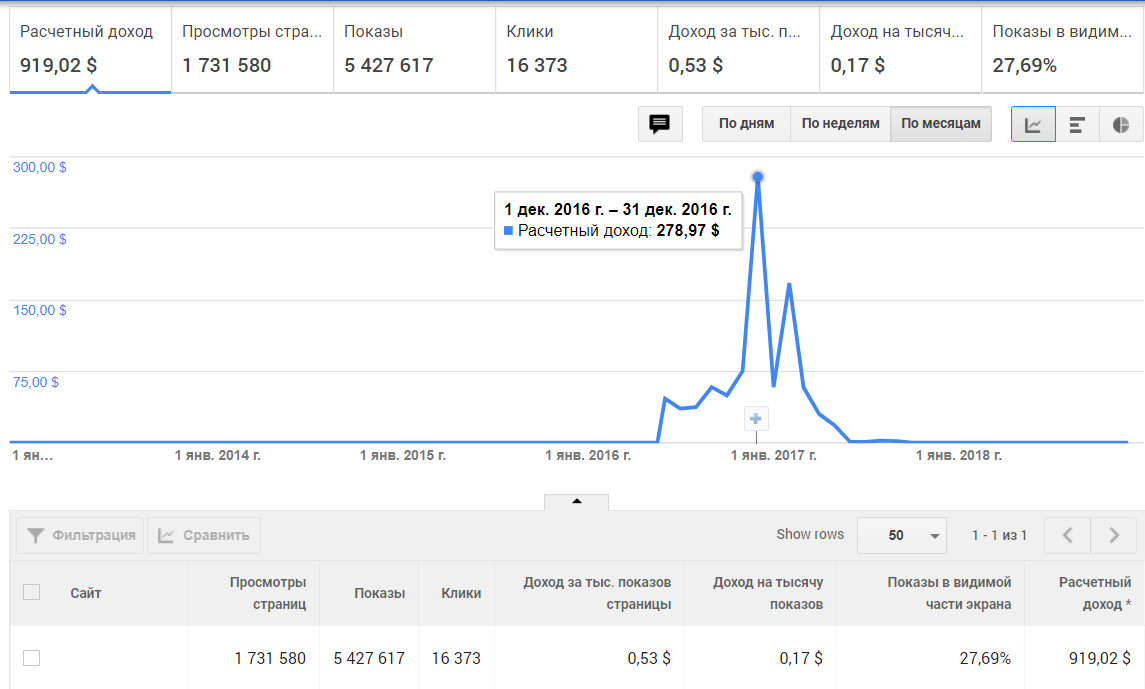Sort by Расчетный доход column header
This screenshot has height=689, width=1145.
[x=1095, y=593]
